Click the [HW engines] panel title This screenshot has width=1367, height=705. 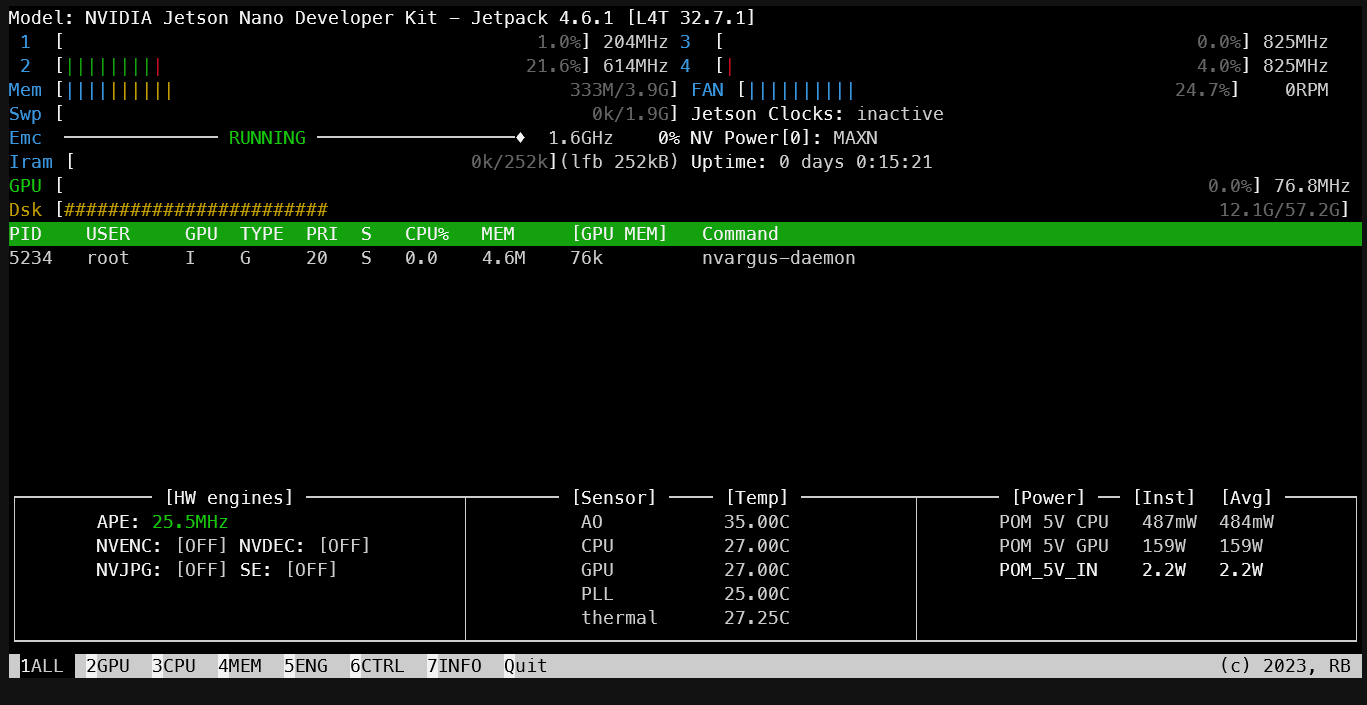pyautogui.click(x=230, y=498)
